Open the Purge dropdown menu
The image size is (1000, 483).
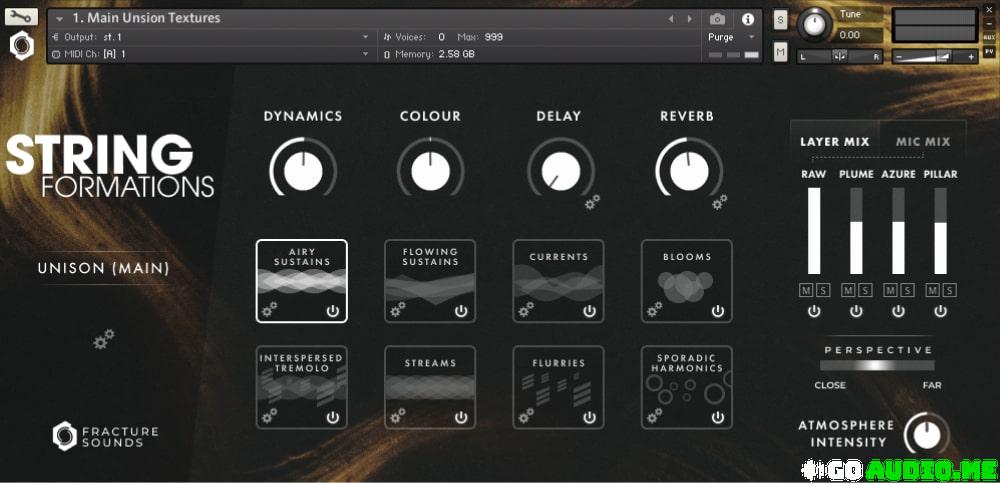pyautogui.click(x=731, y=37)
